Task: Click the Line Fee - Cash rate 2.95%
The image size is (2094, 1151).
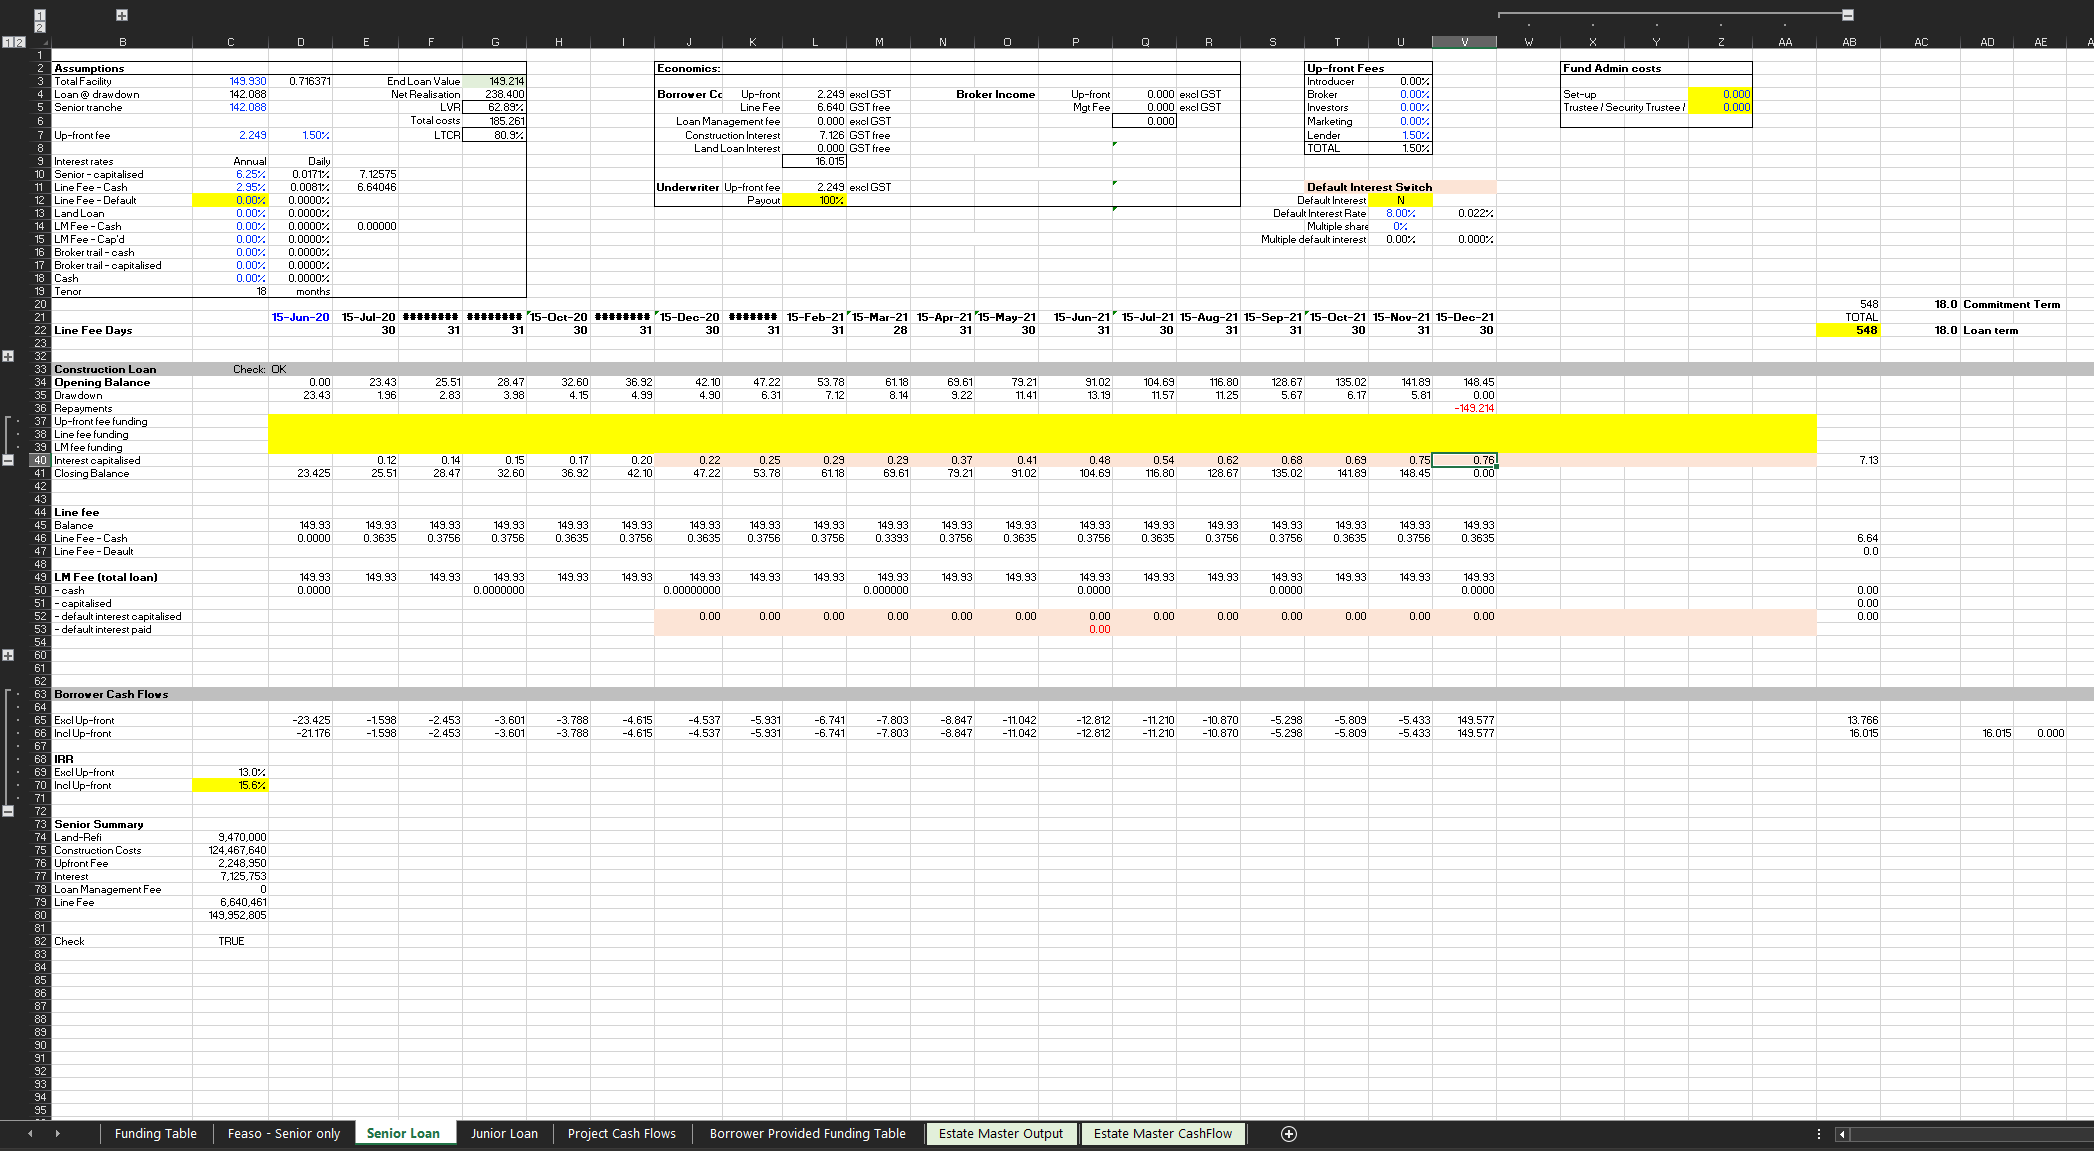Action: (231, 187)
